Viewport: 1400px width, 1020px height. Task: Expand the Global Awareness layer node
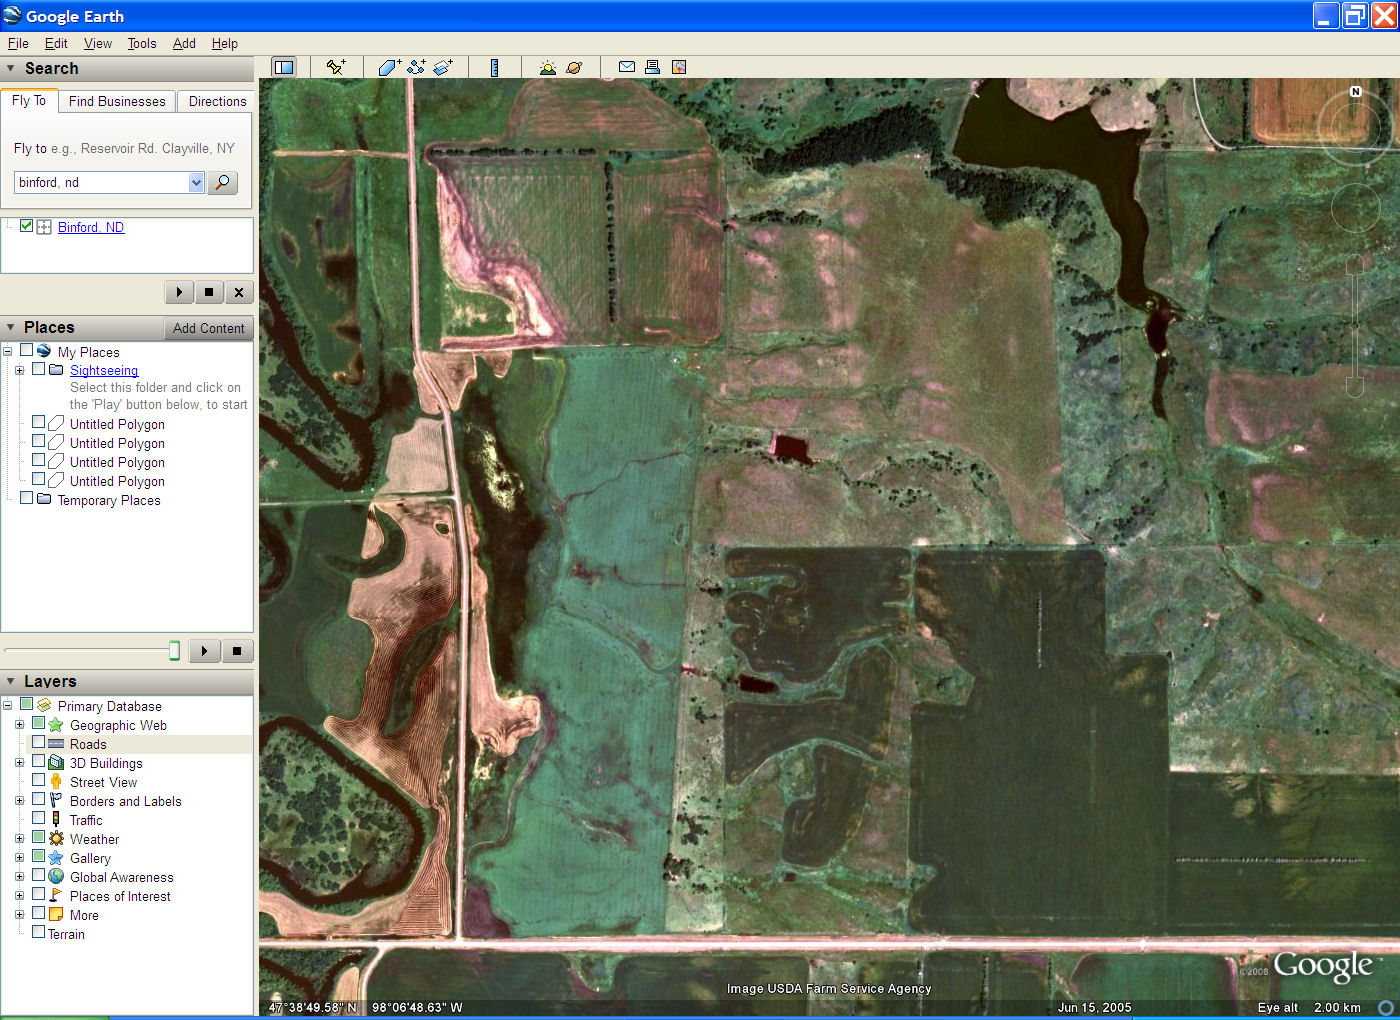click(19, 876)
